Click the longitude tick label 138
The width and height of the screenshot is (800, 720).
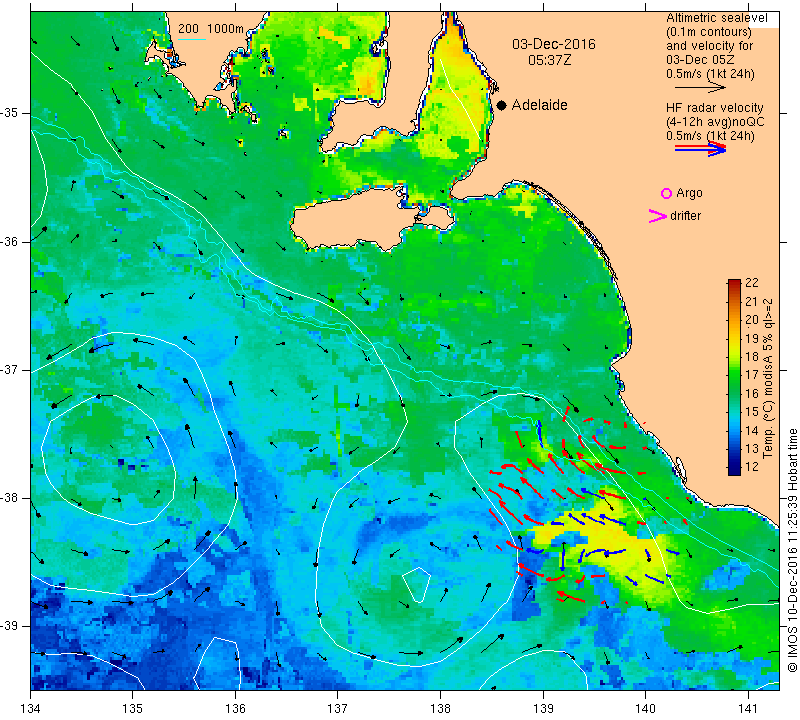[440, 709]
